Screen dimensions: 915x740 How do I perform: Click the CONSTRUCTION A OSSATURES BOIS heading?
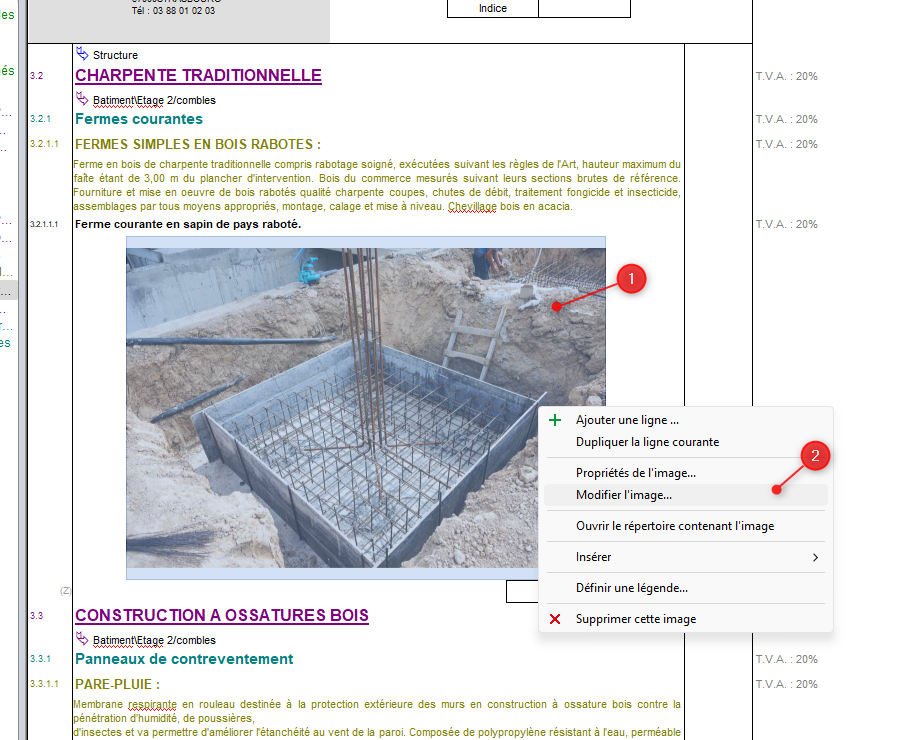click(x=221, y=616)
